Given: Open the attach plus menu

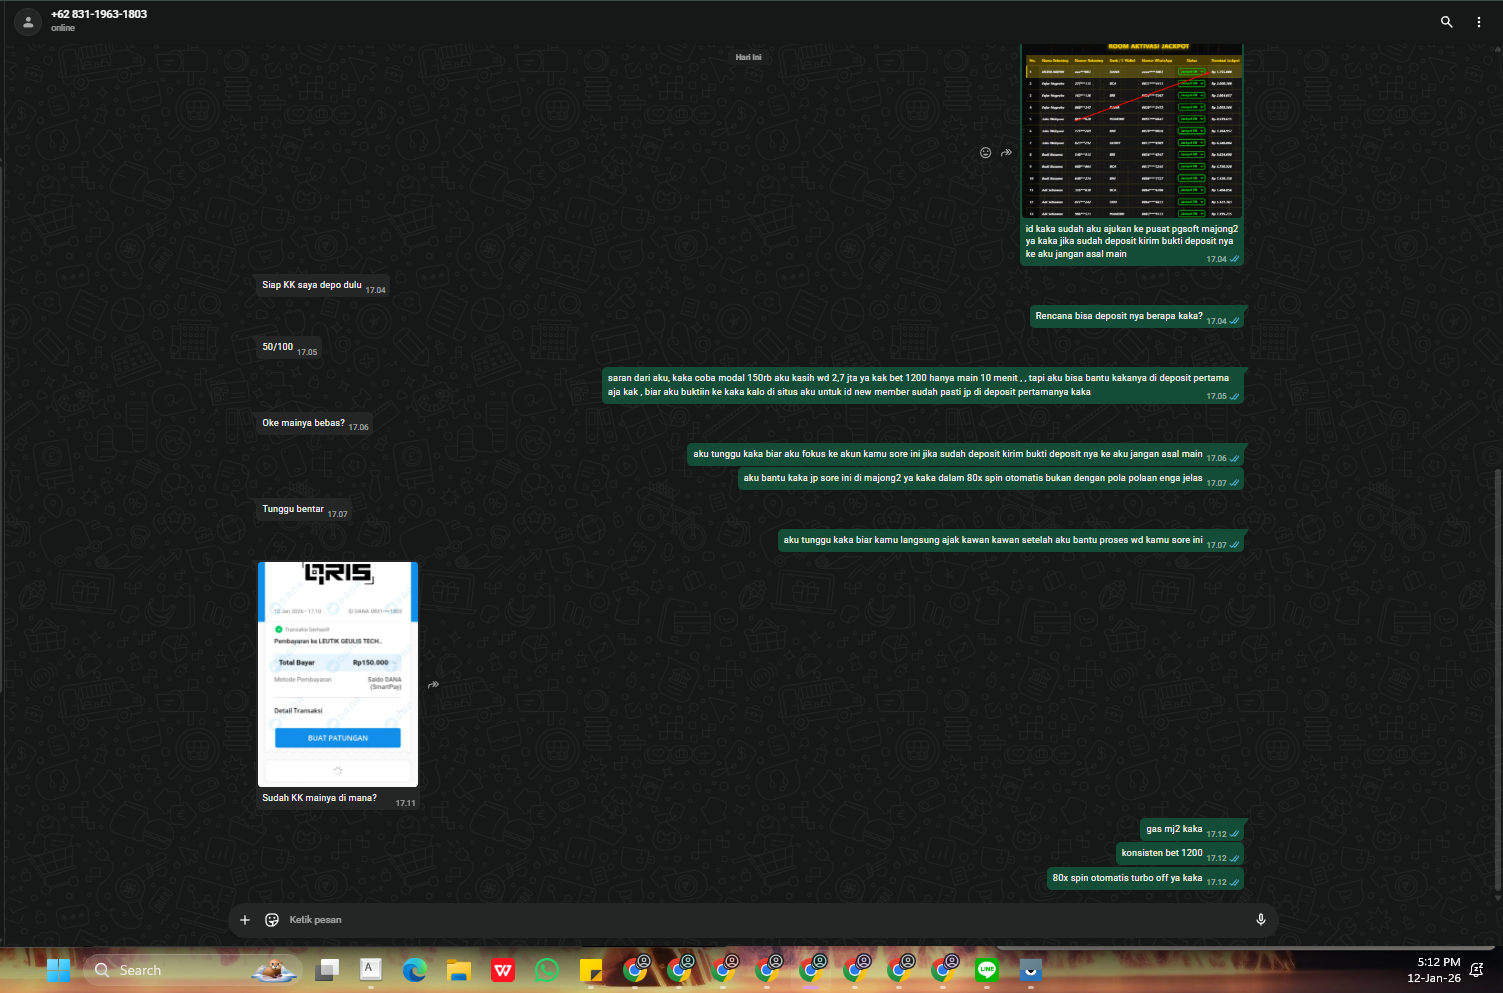Looking at the screenshot, I should pyautogui.click(x=245, y=920).
